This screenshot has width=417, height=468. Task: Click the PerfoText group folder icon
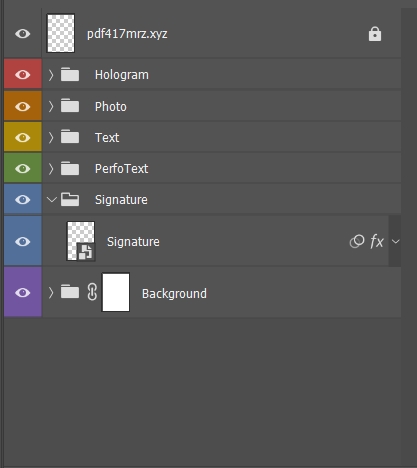click(70, 168)
